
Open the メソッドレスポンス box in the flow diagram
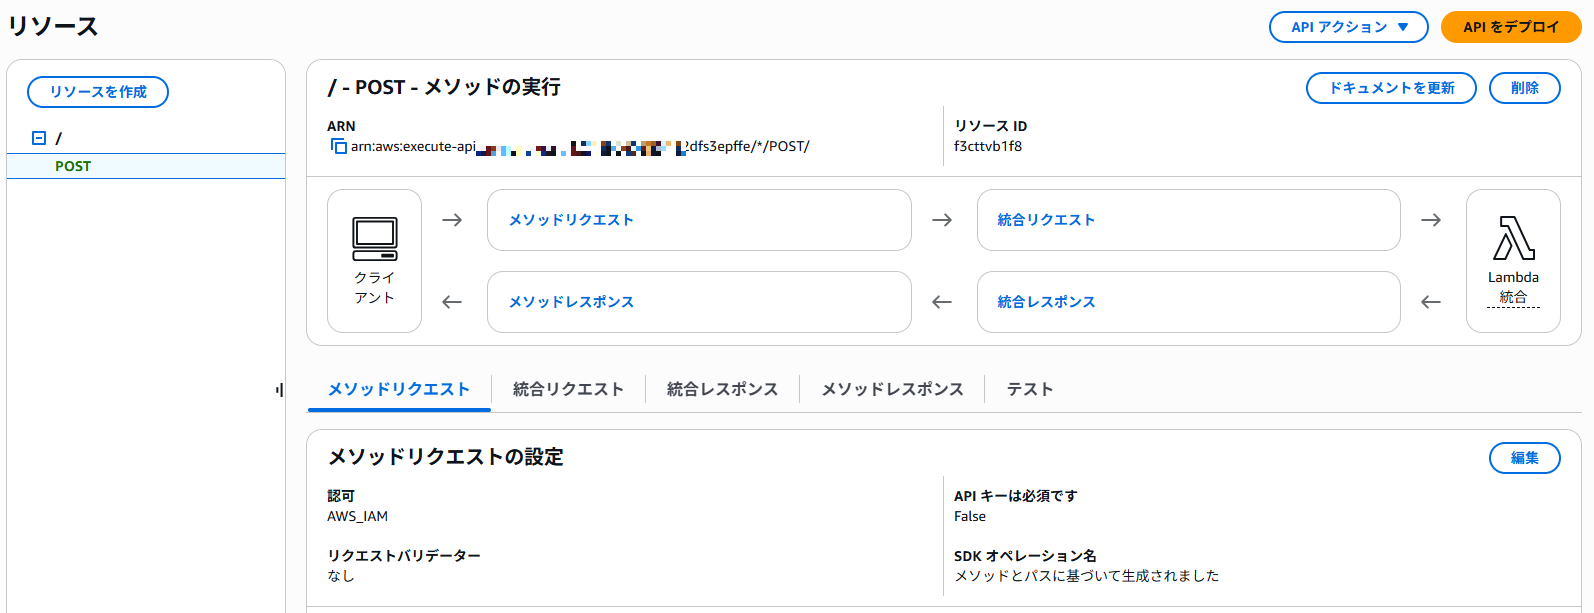pos(699,302)
